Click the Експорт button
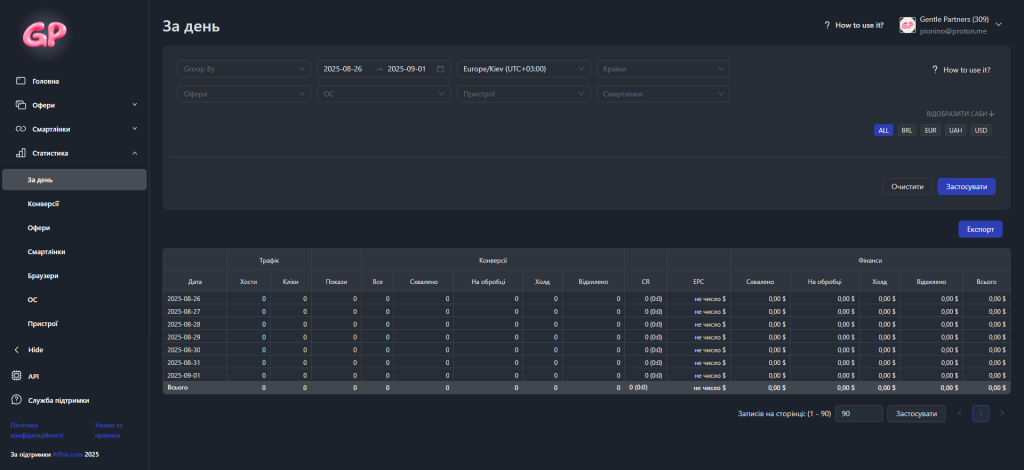Viewport: 1024px width, 470px height. 979,229
